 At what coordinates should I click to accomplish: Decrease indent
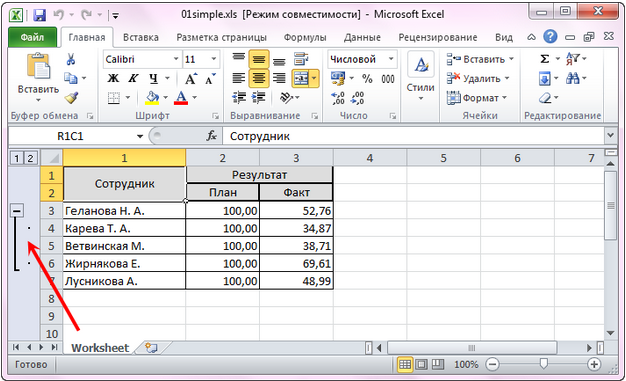[x=239, y=97]
